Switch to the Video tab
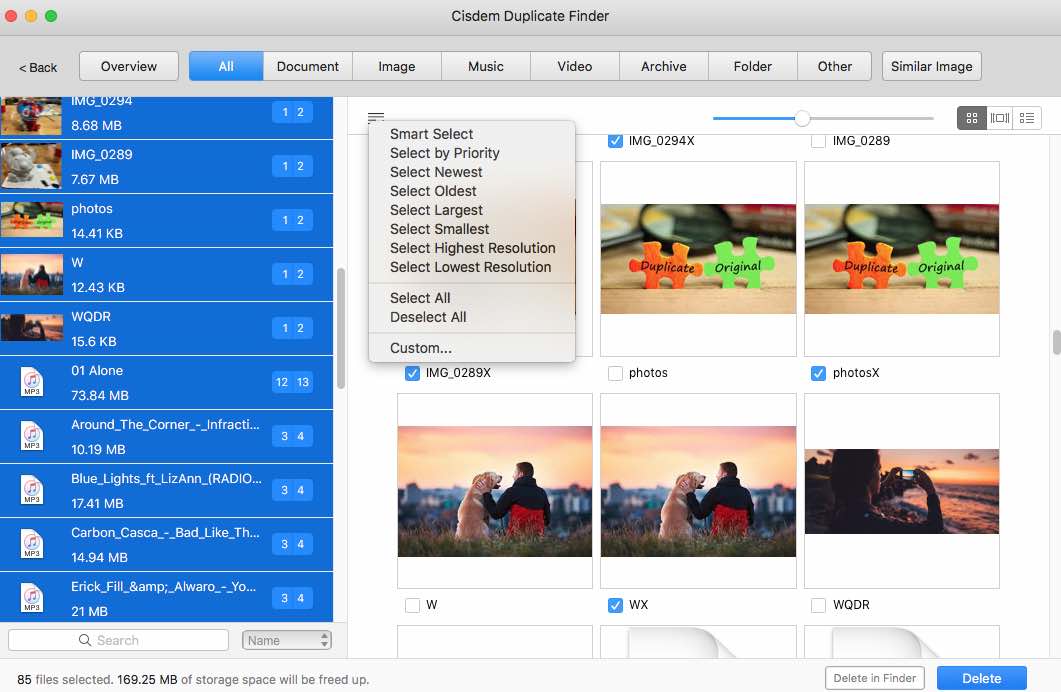This screenshot has height=692, width=1061. pos(574,66)
